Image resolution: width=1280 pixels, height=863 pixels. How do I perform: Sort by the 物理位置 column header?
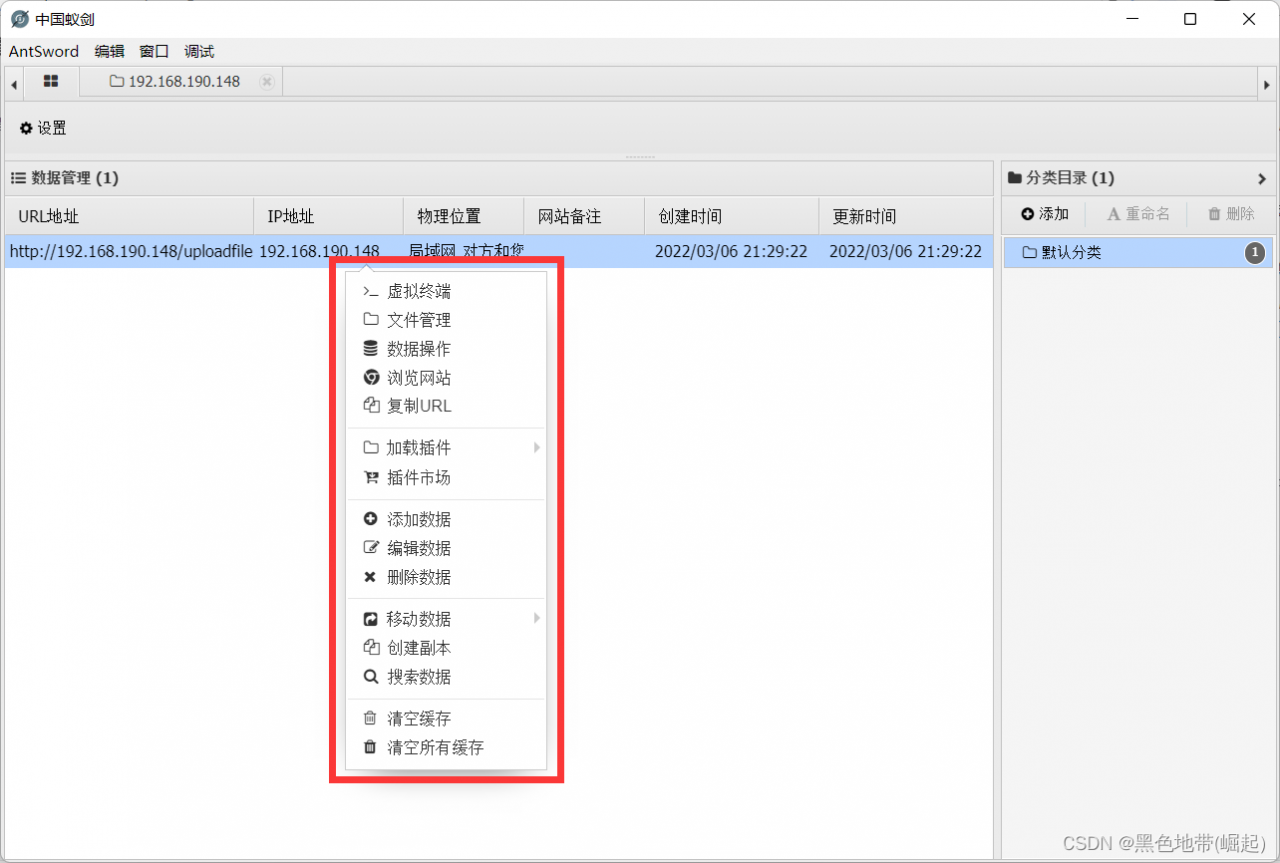point(464,216)
